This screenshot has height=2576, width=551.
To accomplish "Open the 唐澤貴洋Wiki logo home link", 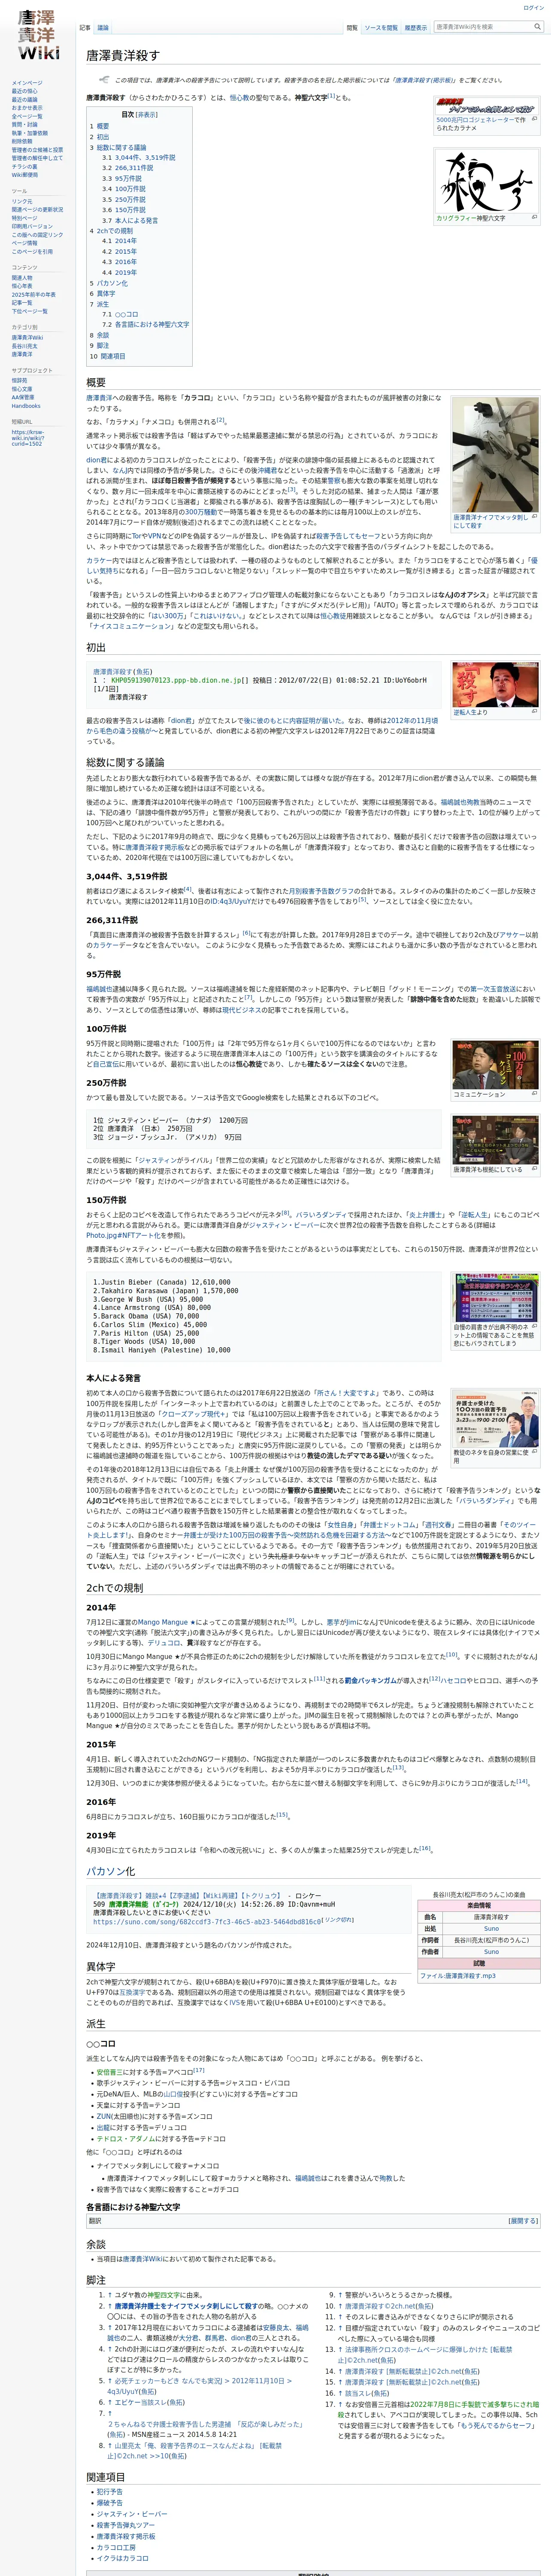I will (38, 36).
